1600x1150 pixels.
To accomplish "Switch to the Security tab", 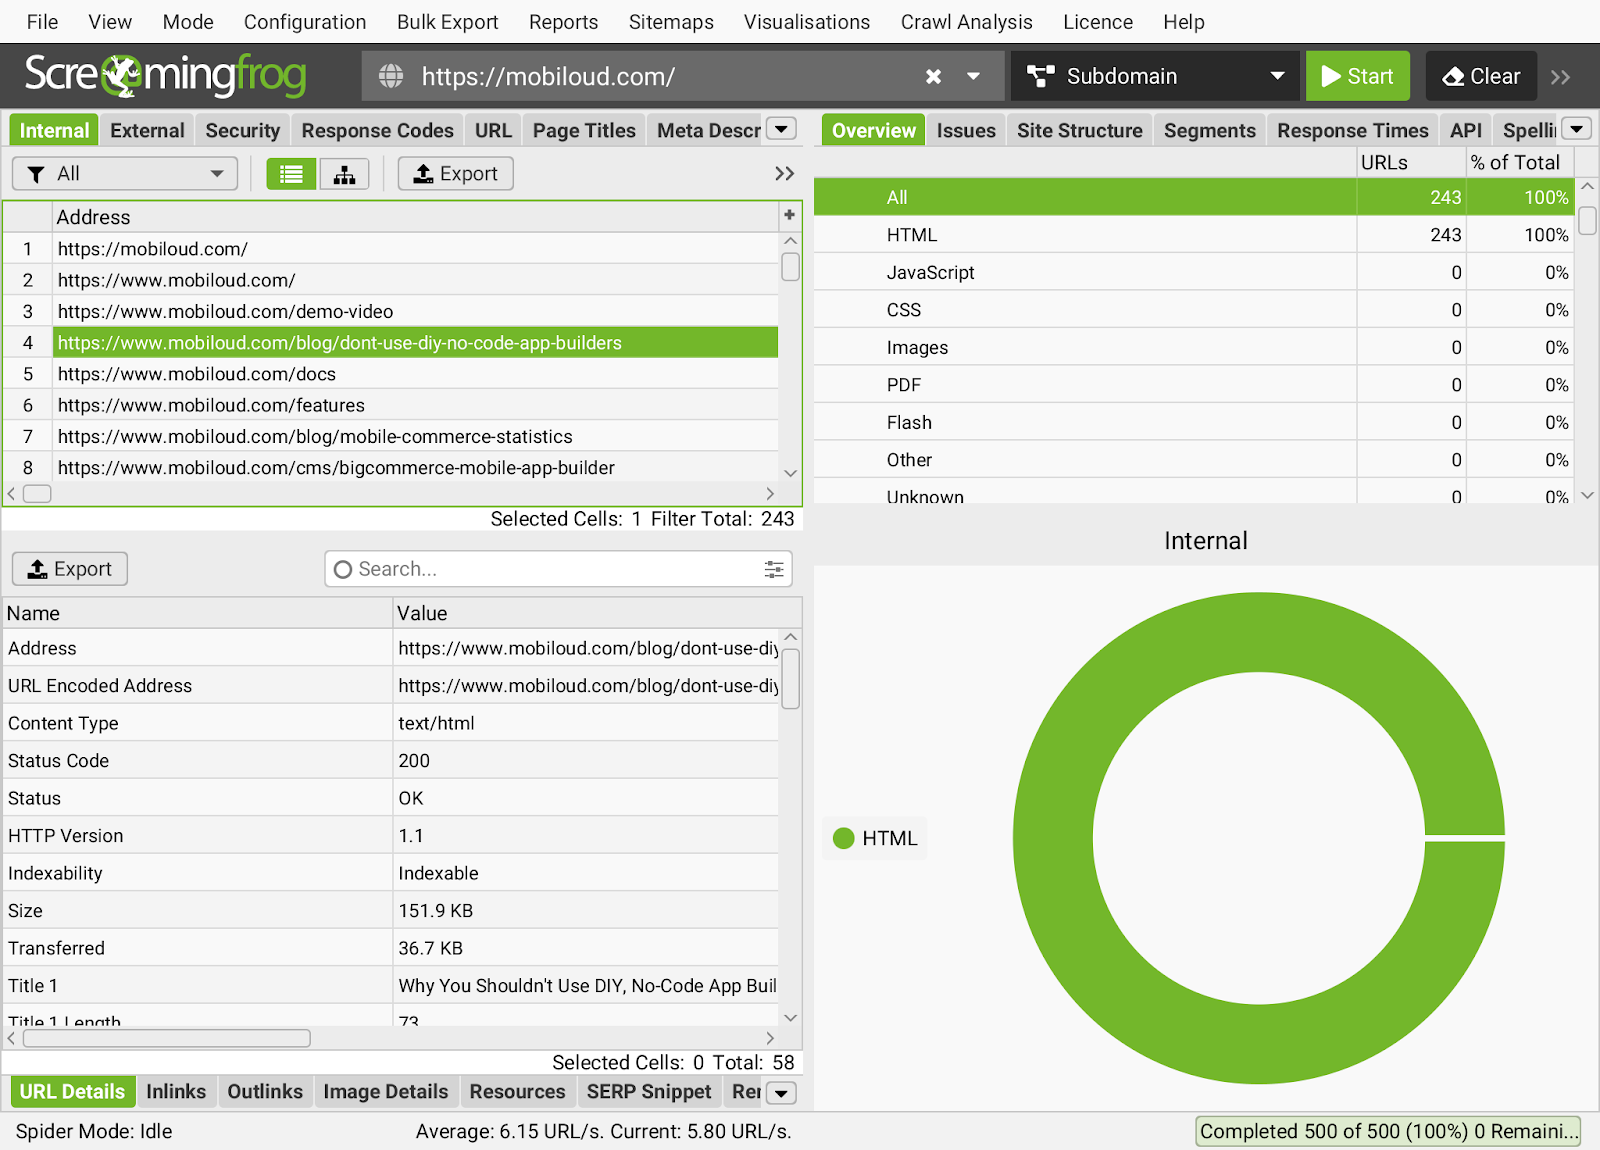I will pyautogui.click(x=242, y=130).
